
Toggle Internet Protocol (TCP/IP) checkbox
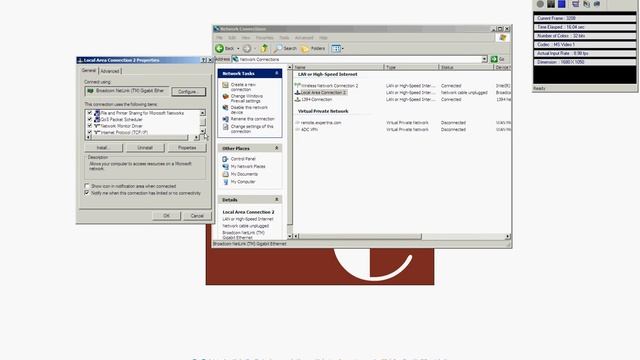pos(90,132)
